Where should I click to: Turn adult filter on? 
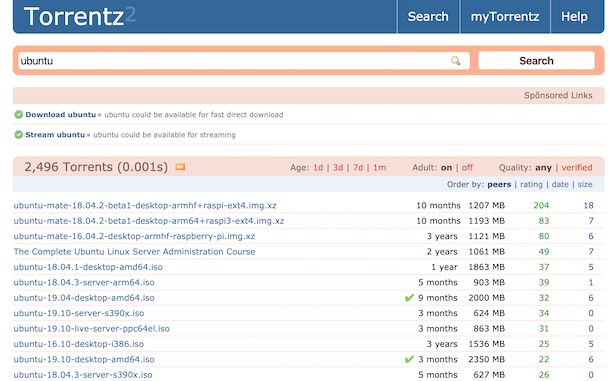coord(446,167)
